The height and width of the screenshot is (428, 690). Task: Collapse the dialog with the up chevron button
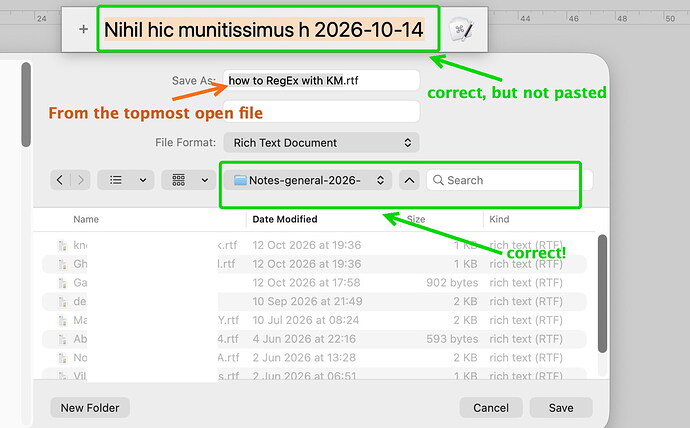click(x=409, y=180)
